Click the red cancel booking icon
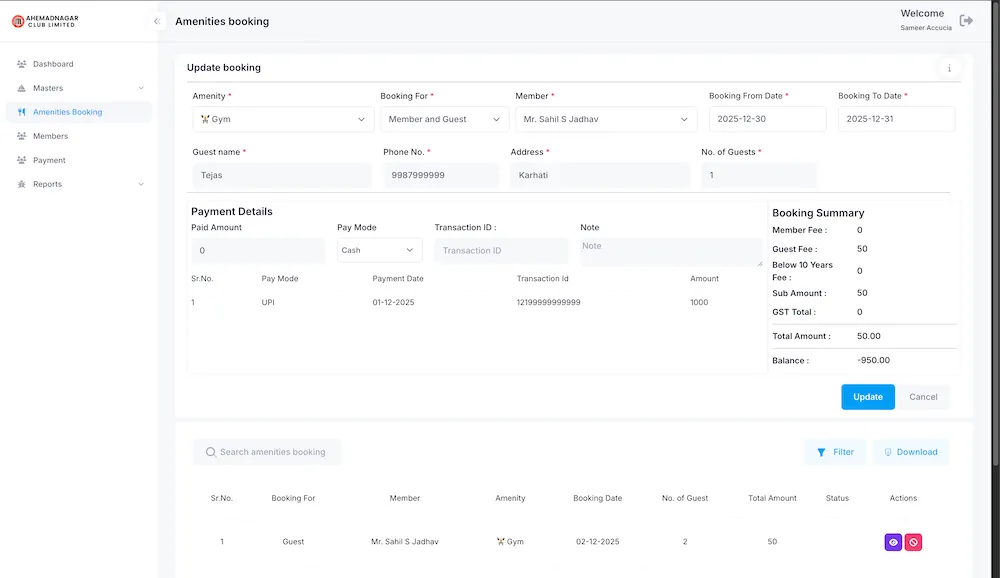1000x578 pixels. point(913,542)
